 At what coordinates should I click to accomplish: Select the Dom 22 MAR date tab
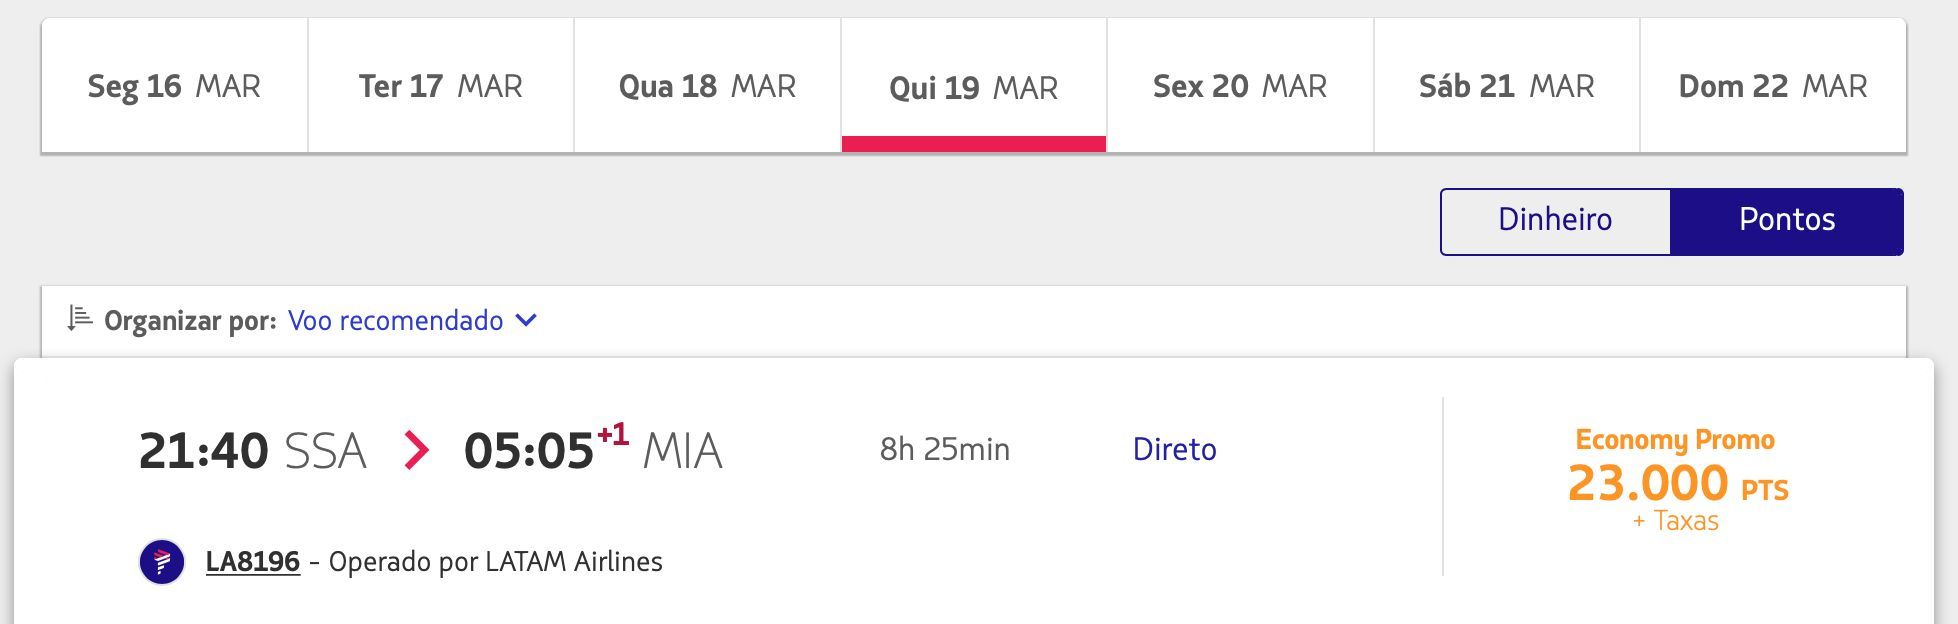pos(1773,86)
